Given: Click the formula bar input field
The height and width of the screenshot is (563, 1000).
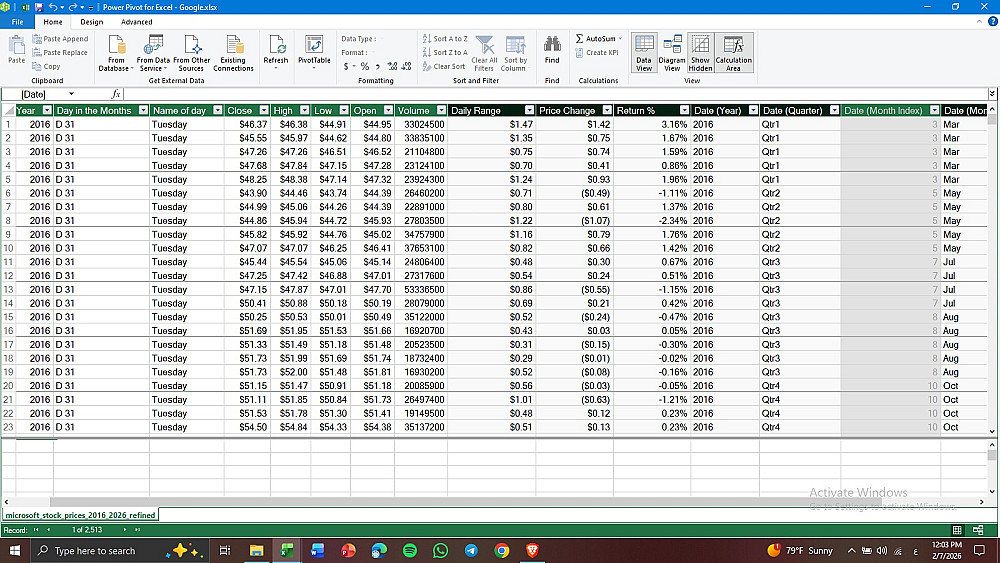Looking at the screenshot, I should (x=555, y=94).
